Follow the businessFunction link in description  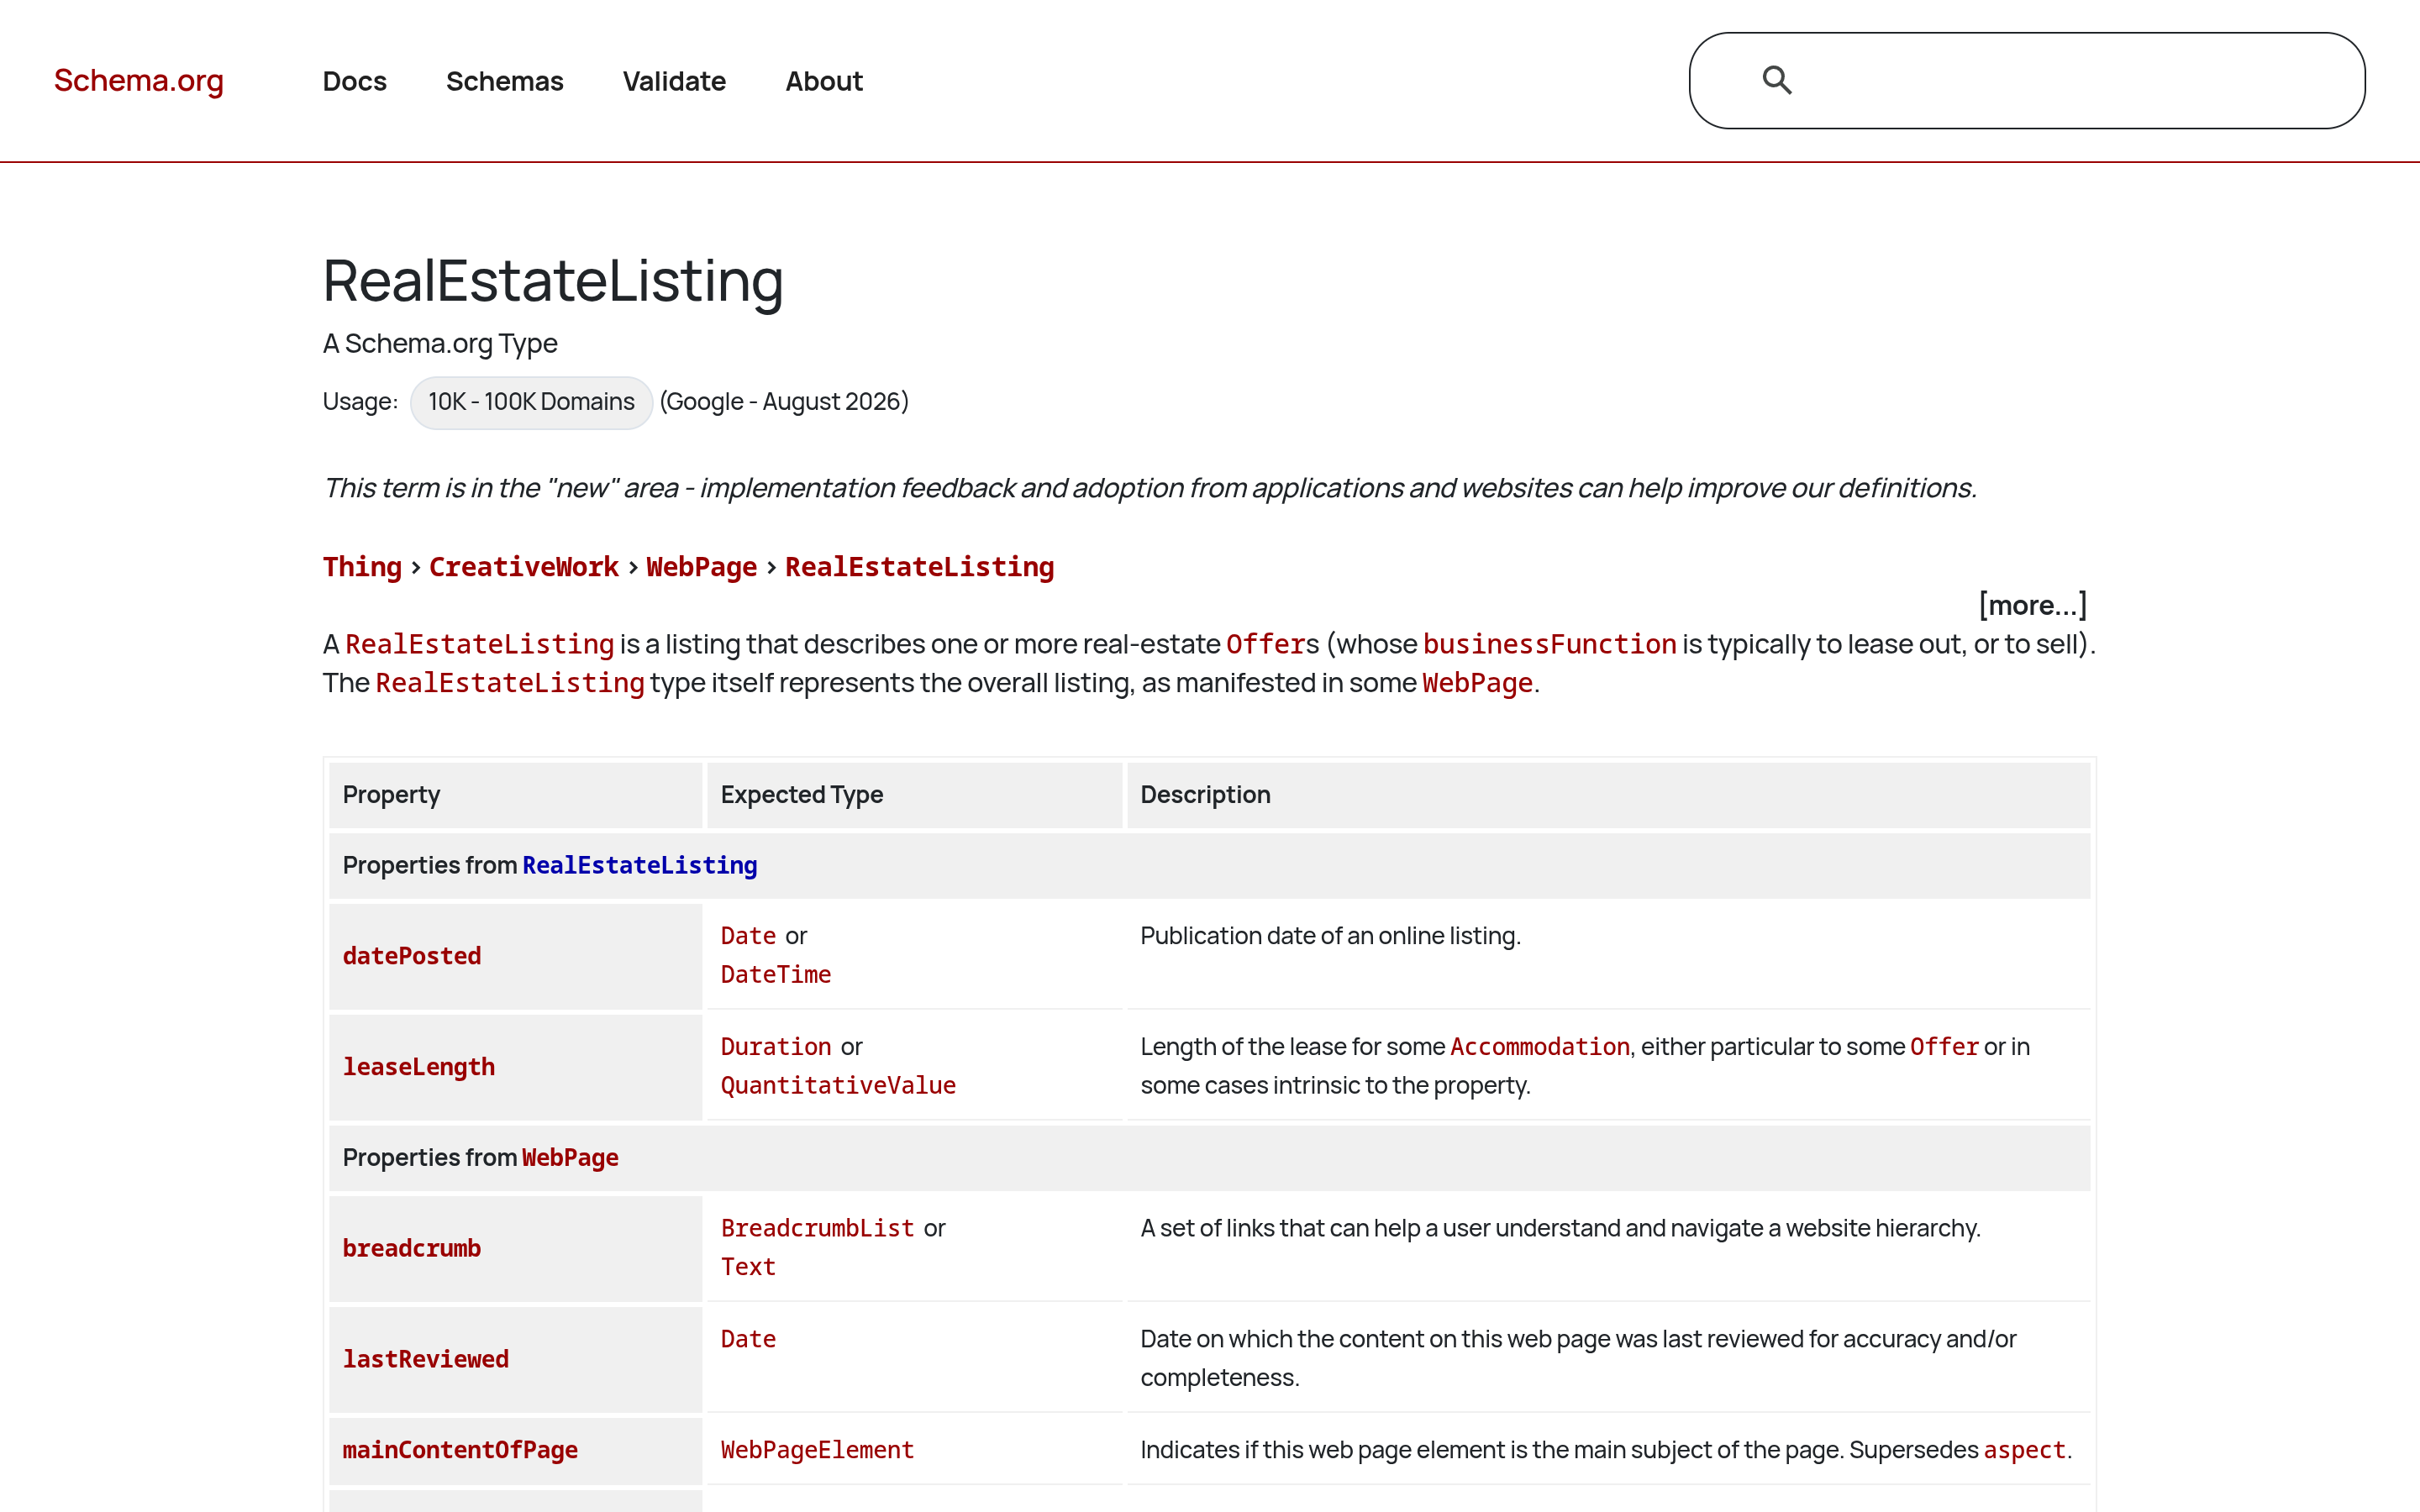coord(1549,644)
